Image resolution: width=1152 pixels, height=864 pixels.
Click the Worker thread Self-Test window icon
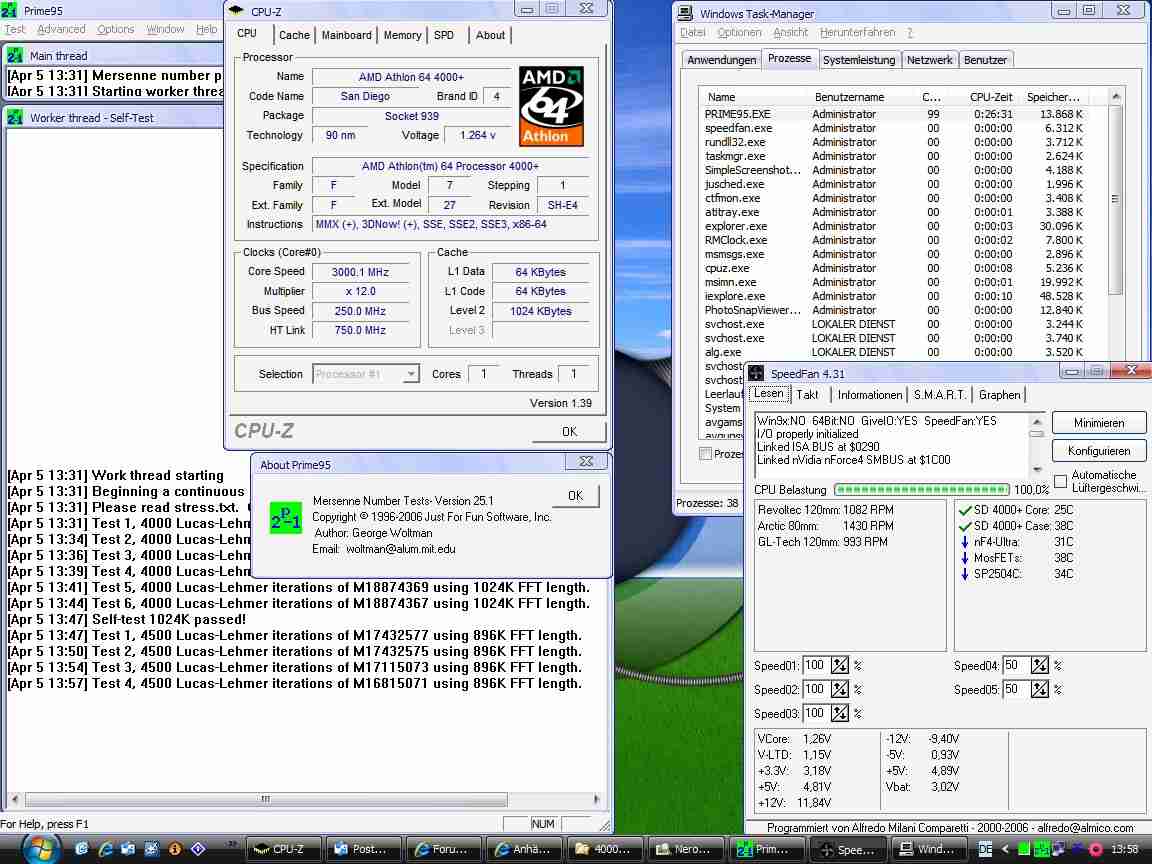click(x=15, y=117)
